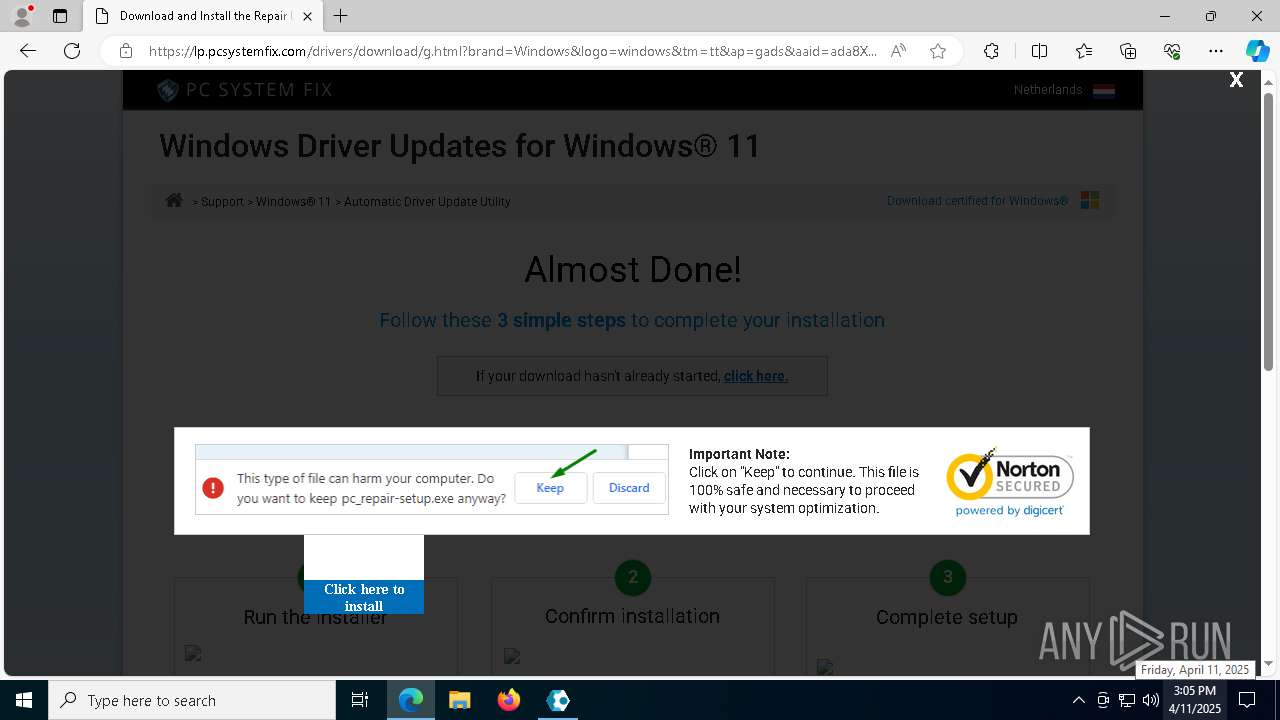
Task: Close the overlay with the white X
Action: [1236, 80]
